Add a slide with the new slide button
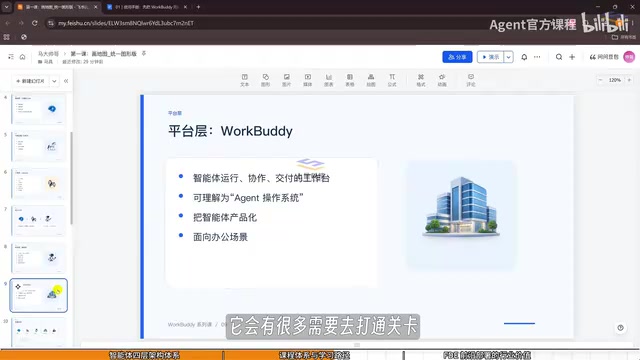This screenshot has width=640, height=360. pyautogui.click(x=31, y=81)
